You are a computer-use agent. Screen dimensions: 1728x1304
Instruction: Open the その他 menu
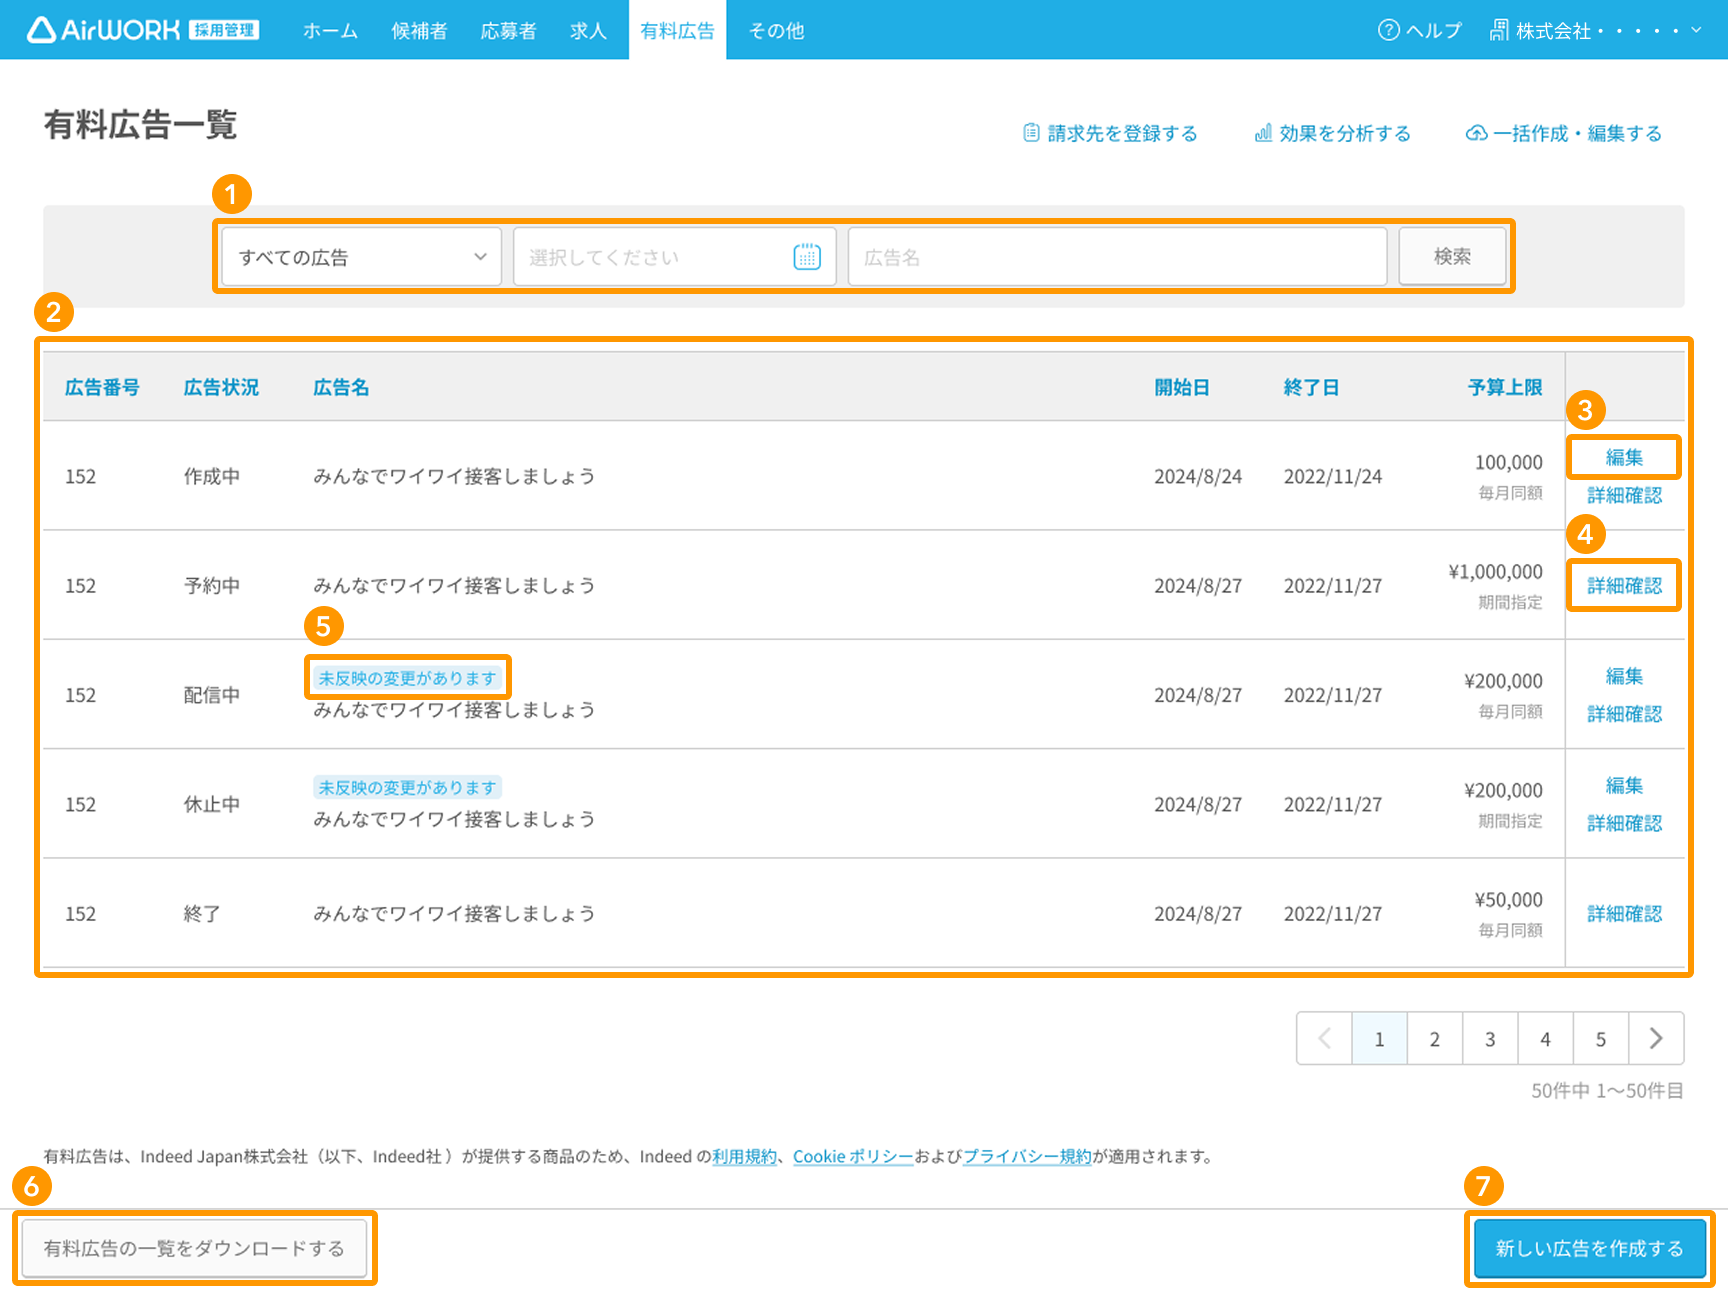[x=776, y=31]
